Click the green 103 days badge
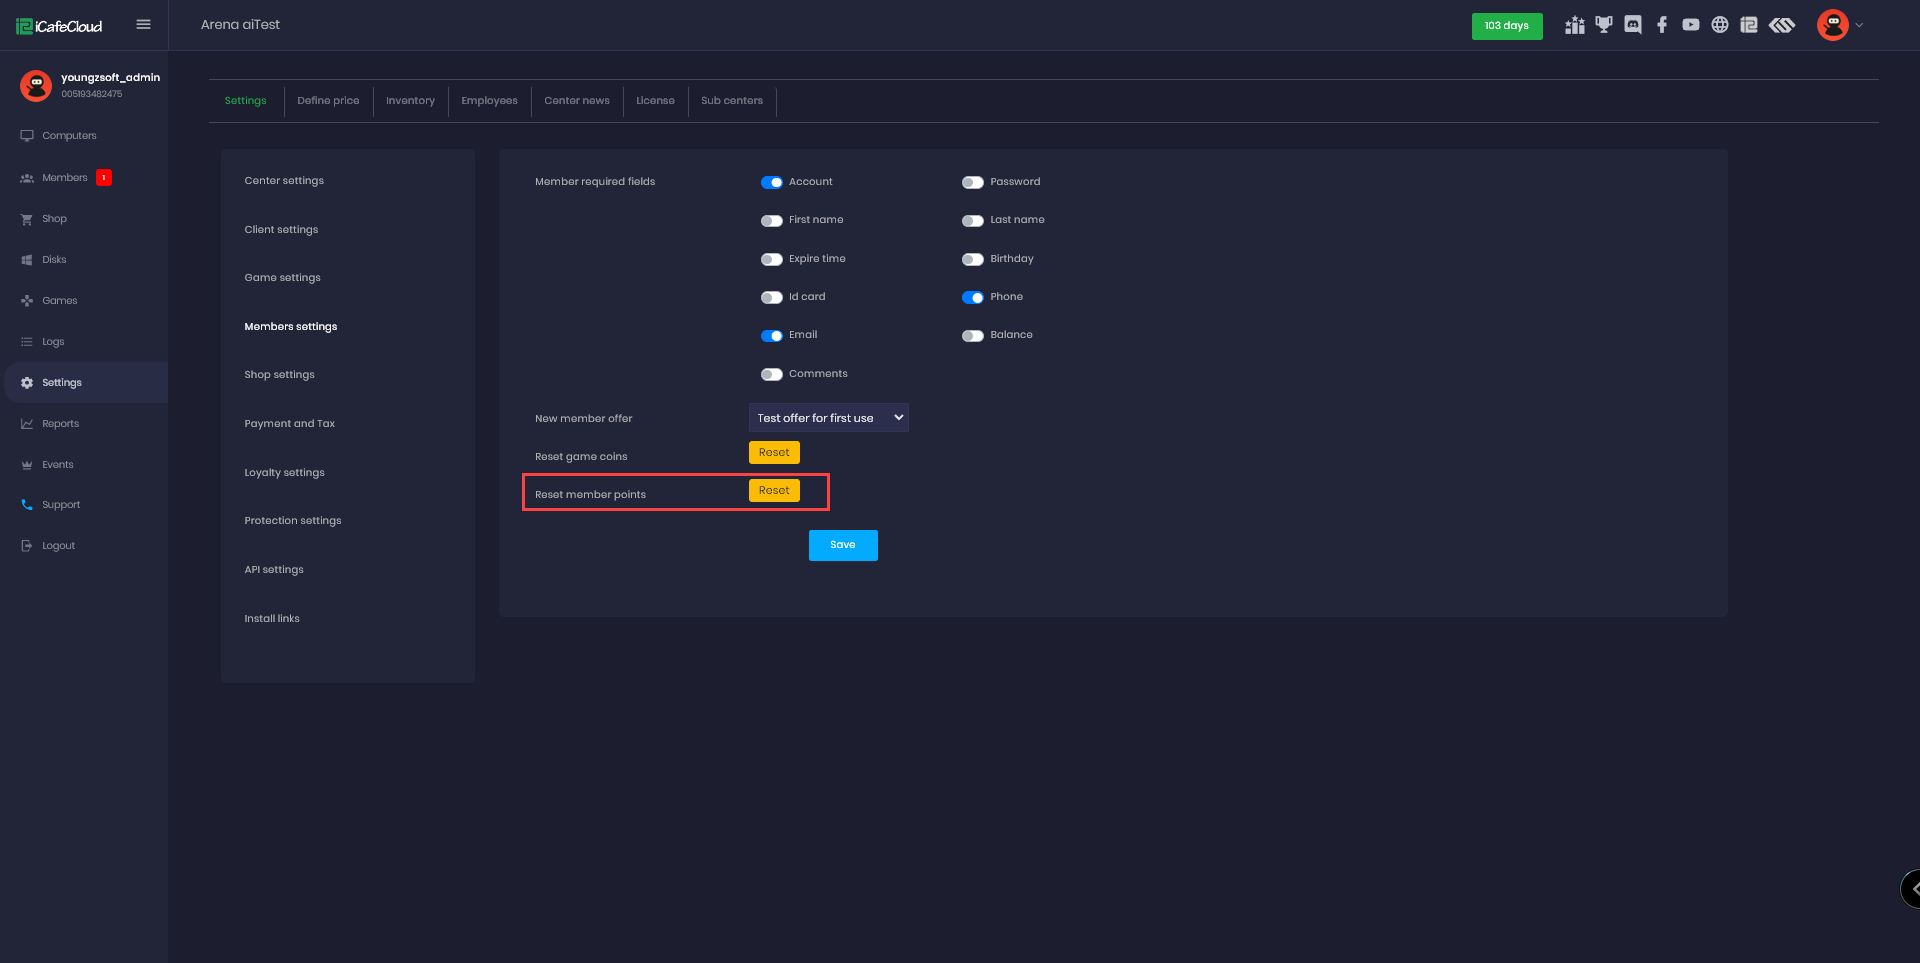Viewport: 1920px width, 963px height. [x=1506, y=26]
